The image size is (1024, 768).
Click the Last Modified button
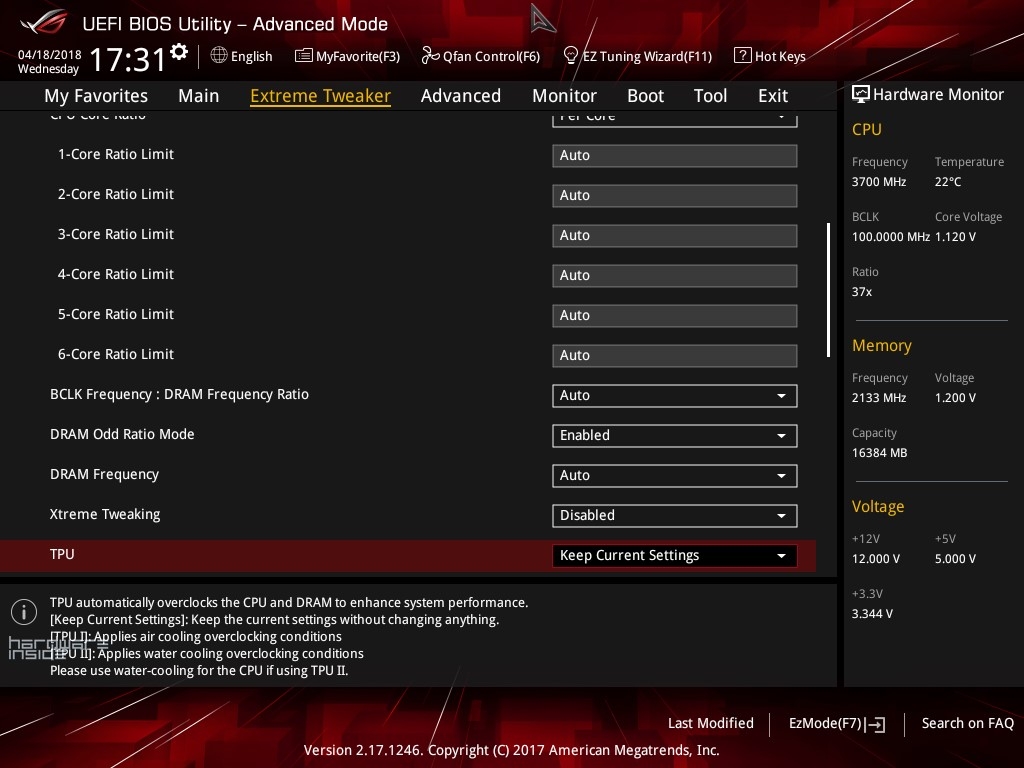pyautogui.click(x=710, y=723)
